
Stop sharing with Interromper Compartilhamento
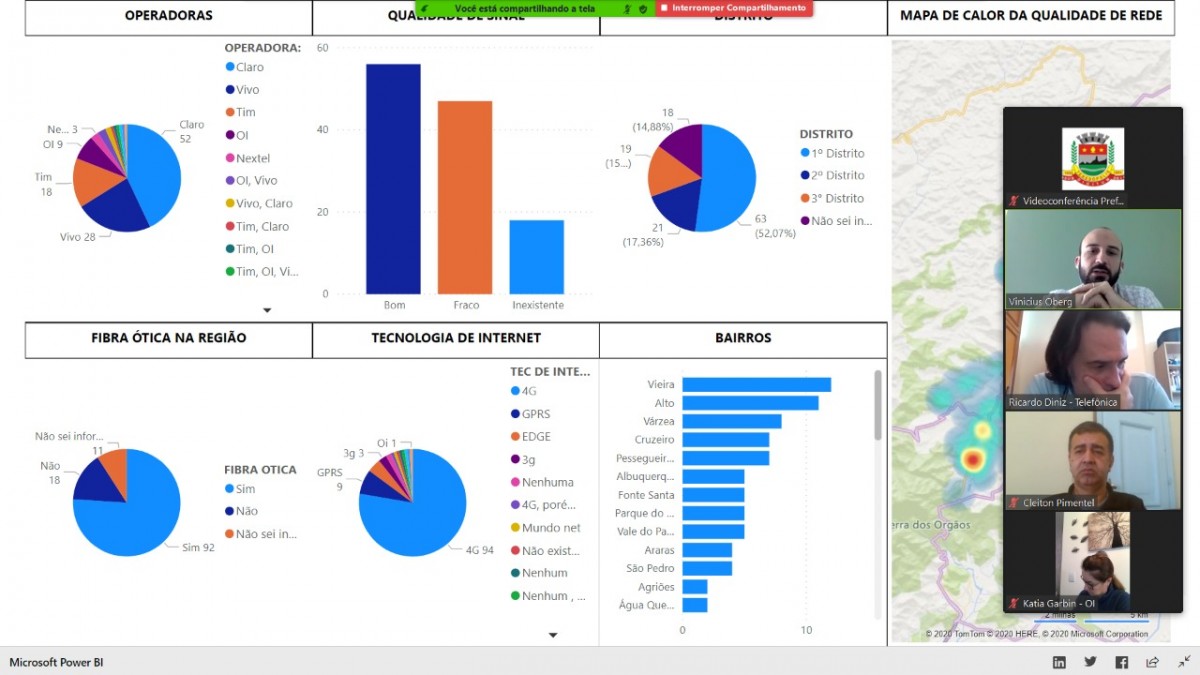click(732, 8)
